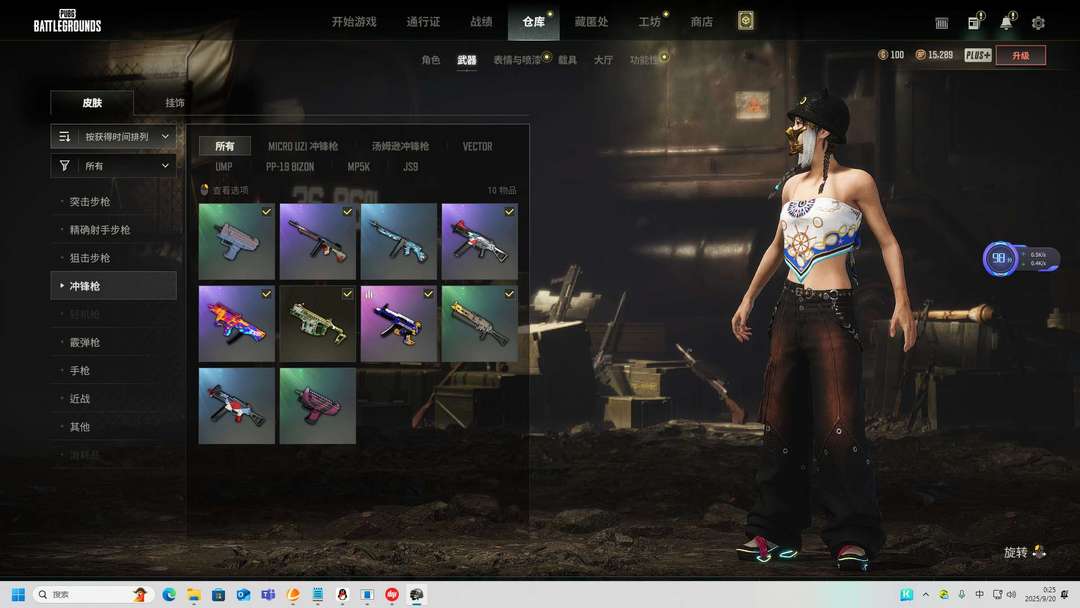Click the 98 FPS performance overlay circle
This screenshot has height=608, width=1080.
(x=999, y=259)
